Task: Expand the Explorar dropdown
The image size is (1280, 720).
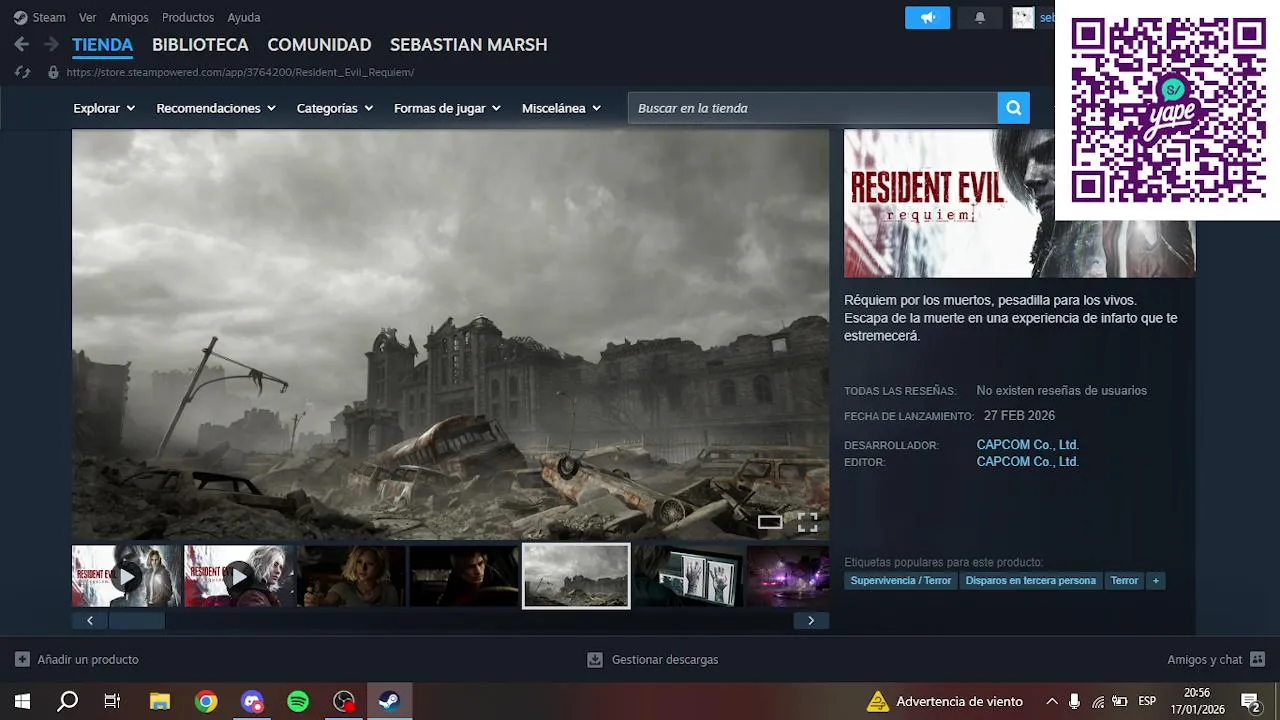Action: pyautogui.click(x=104, y=108)
